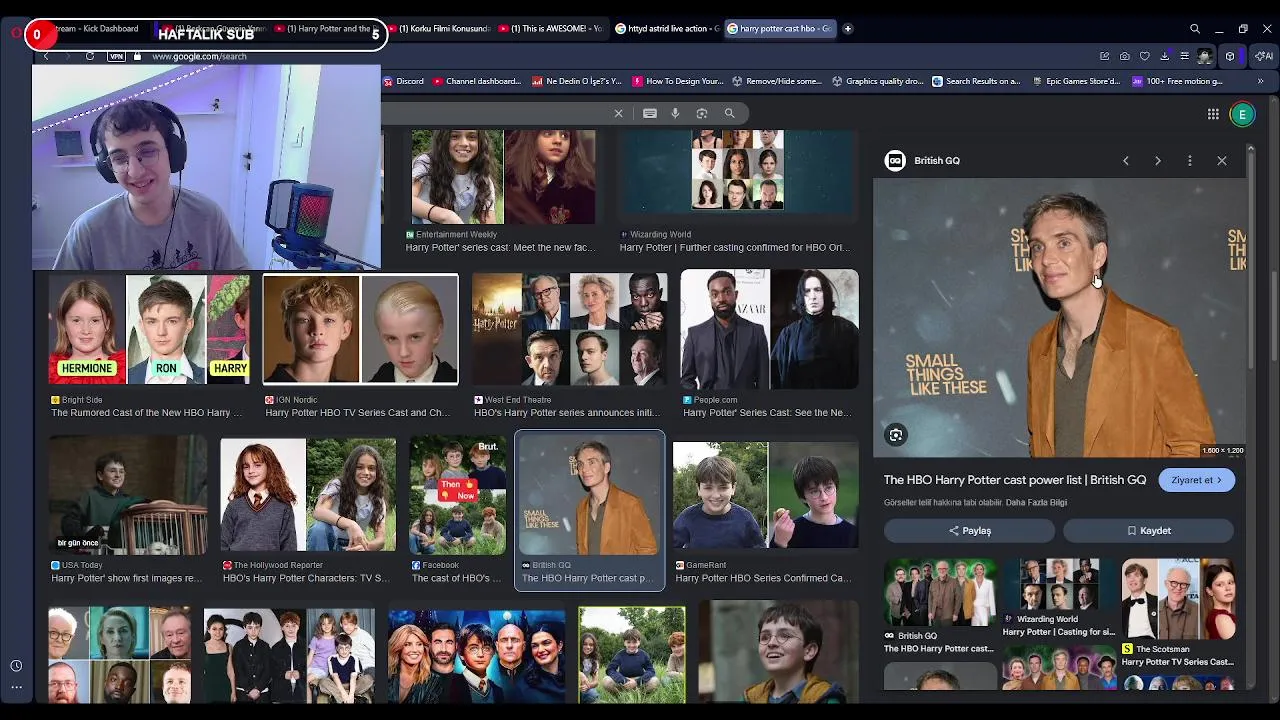This screenshot has width=1280, height=720.
Task: Click the Ziyaret et visit button
Action: coord(1196,480)
